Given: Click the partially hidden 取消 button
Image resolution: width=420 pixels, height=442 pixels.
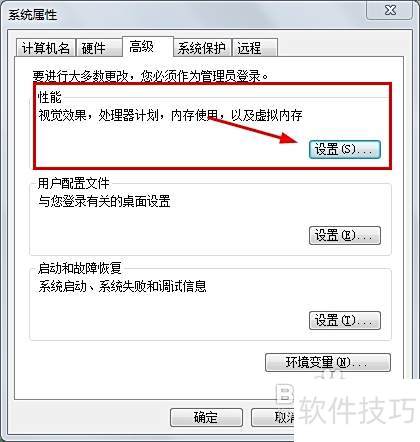Looking at the screenshot, I should pyautogui.click(x=273, y=417).
